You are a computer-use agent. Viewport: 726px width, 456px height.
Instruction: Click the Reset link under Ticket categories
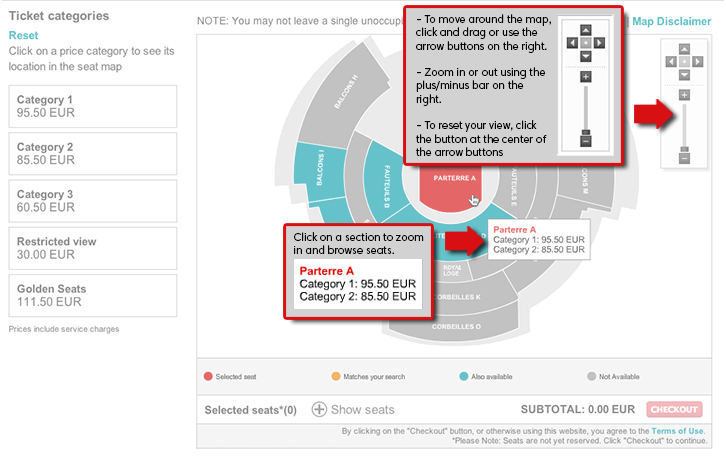[23, 35]
